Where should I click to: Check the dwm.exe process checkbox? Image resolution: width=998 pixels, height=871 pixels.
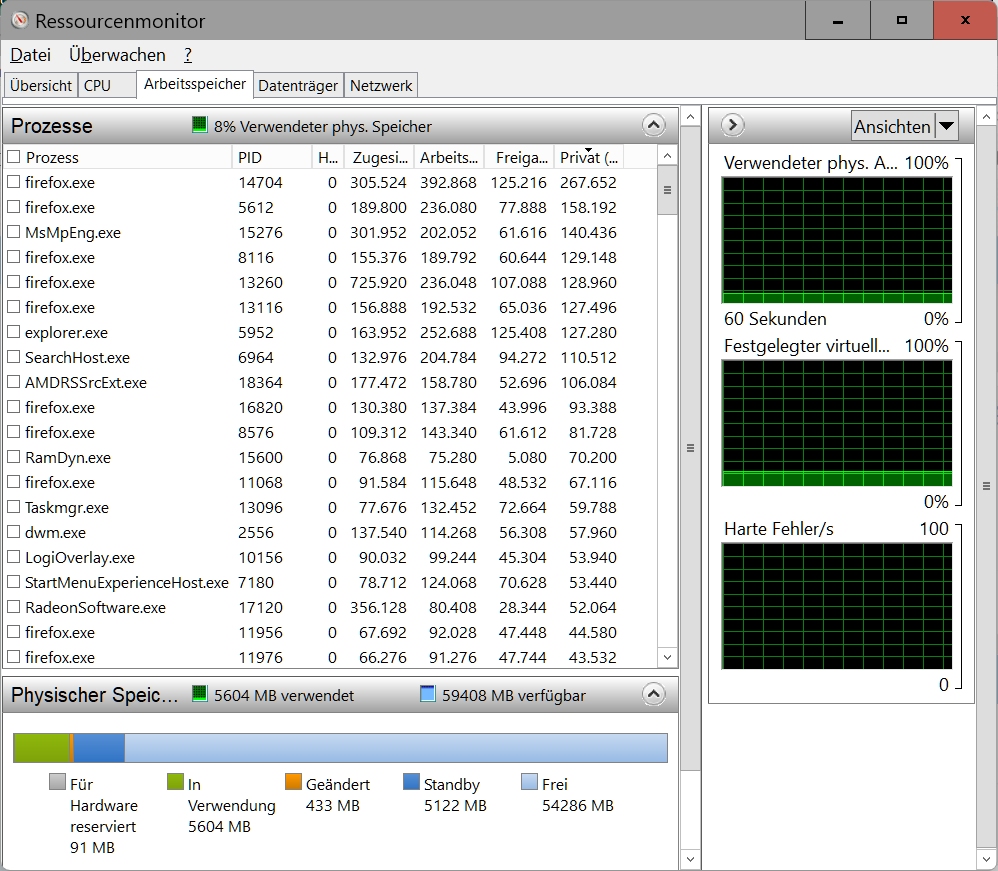click(x=14, y=532)
